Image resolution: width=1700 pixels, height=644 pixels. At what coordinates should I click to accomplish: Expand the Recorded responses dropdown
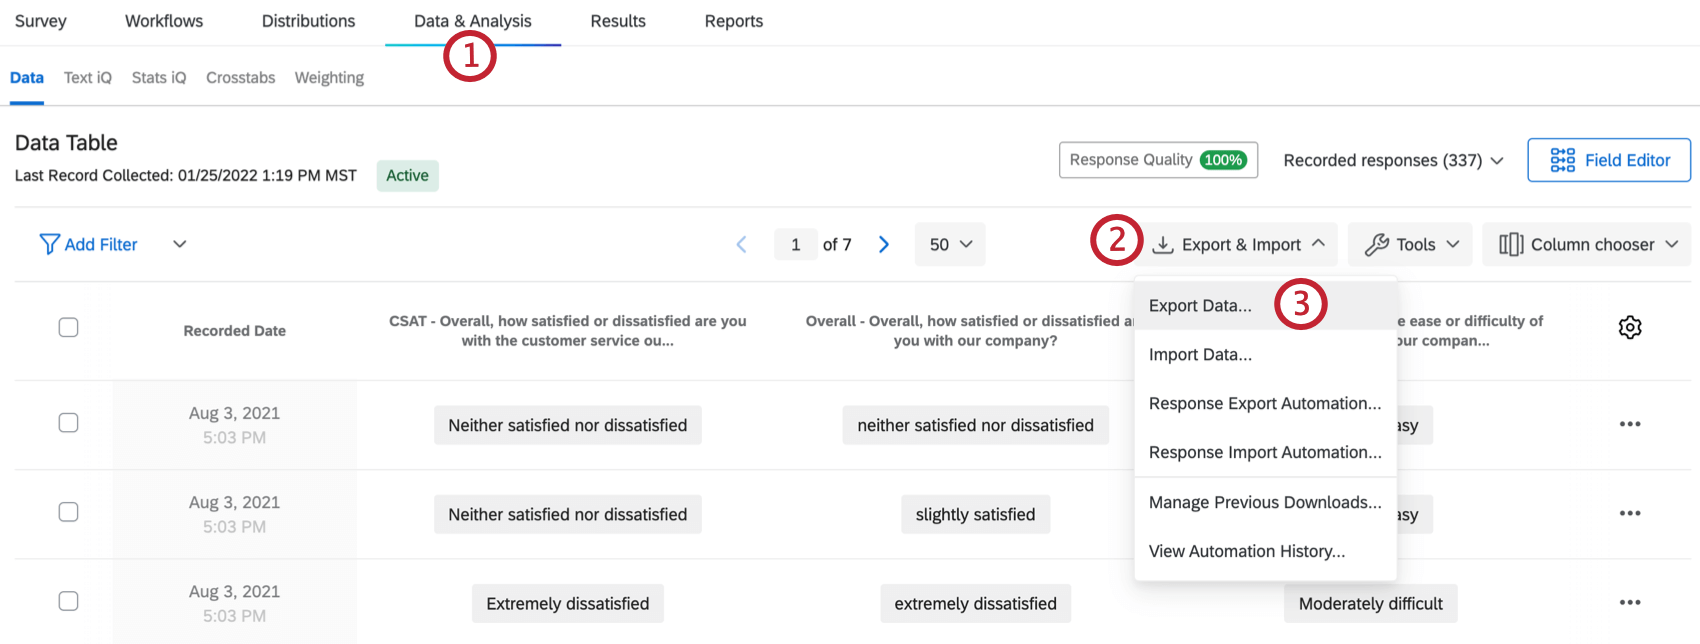[x=1393, y=160]
